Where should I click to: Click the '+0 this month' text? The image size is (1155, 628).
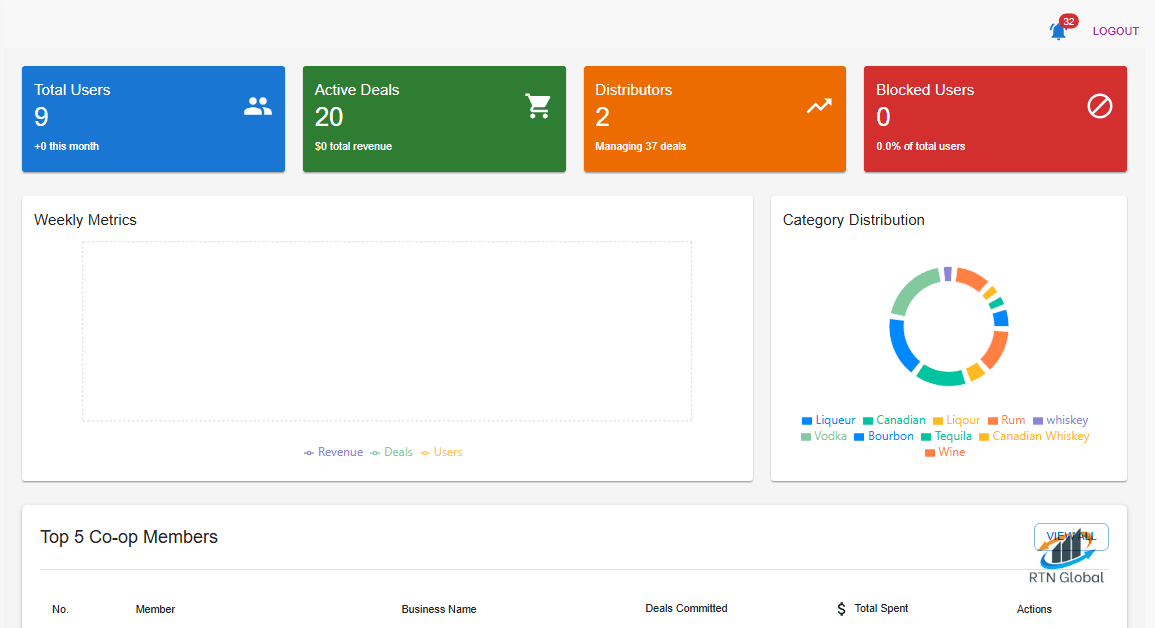tap(66, 147)
